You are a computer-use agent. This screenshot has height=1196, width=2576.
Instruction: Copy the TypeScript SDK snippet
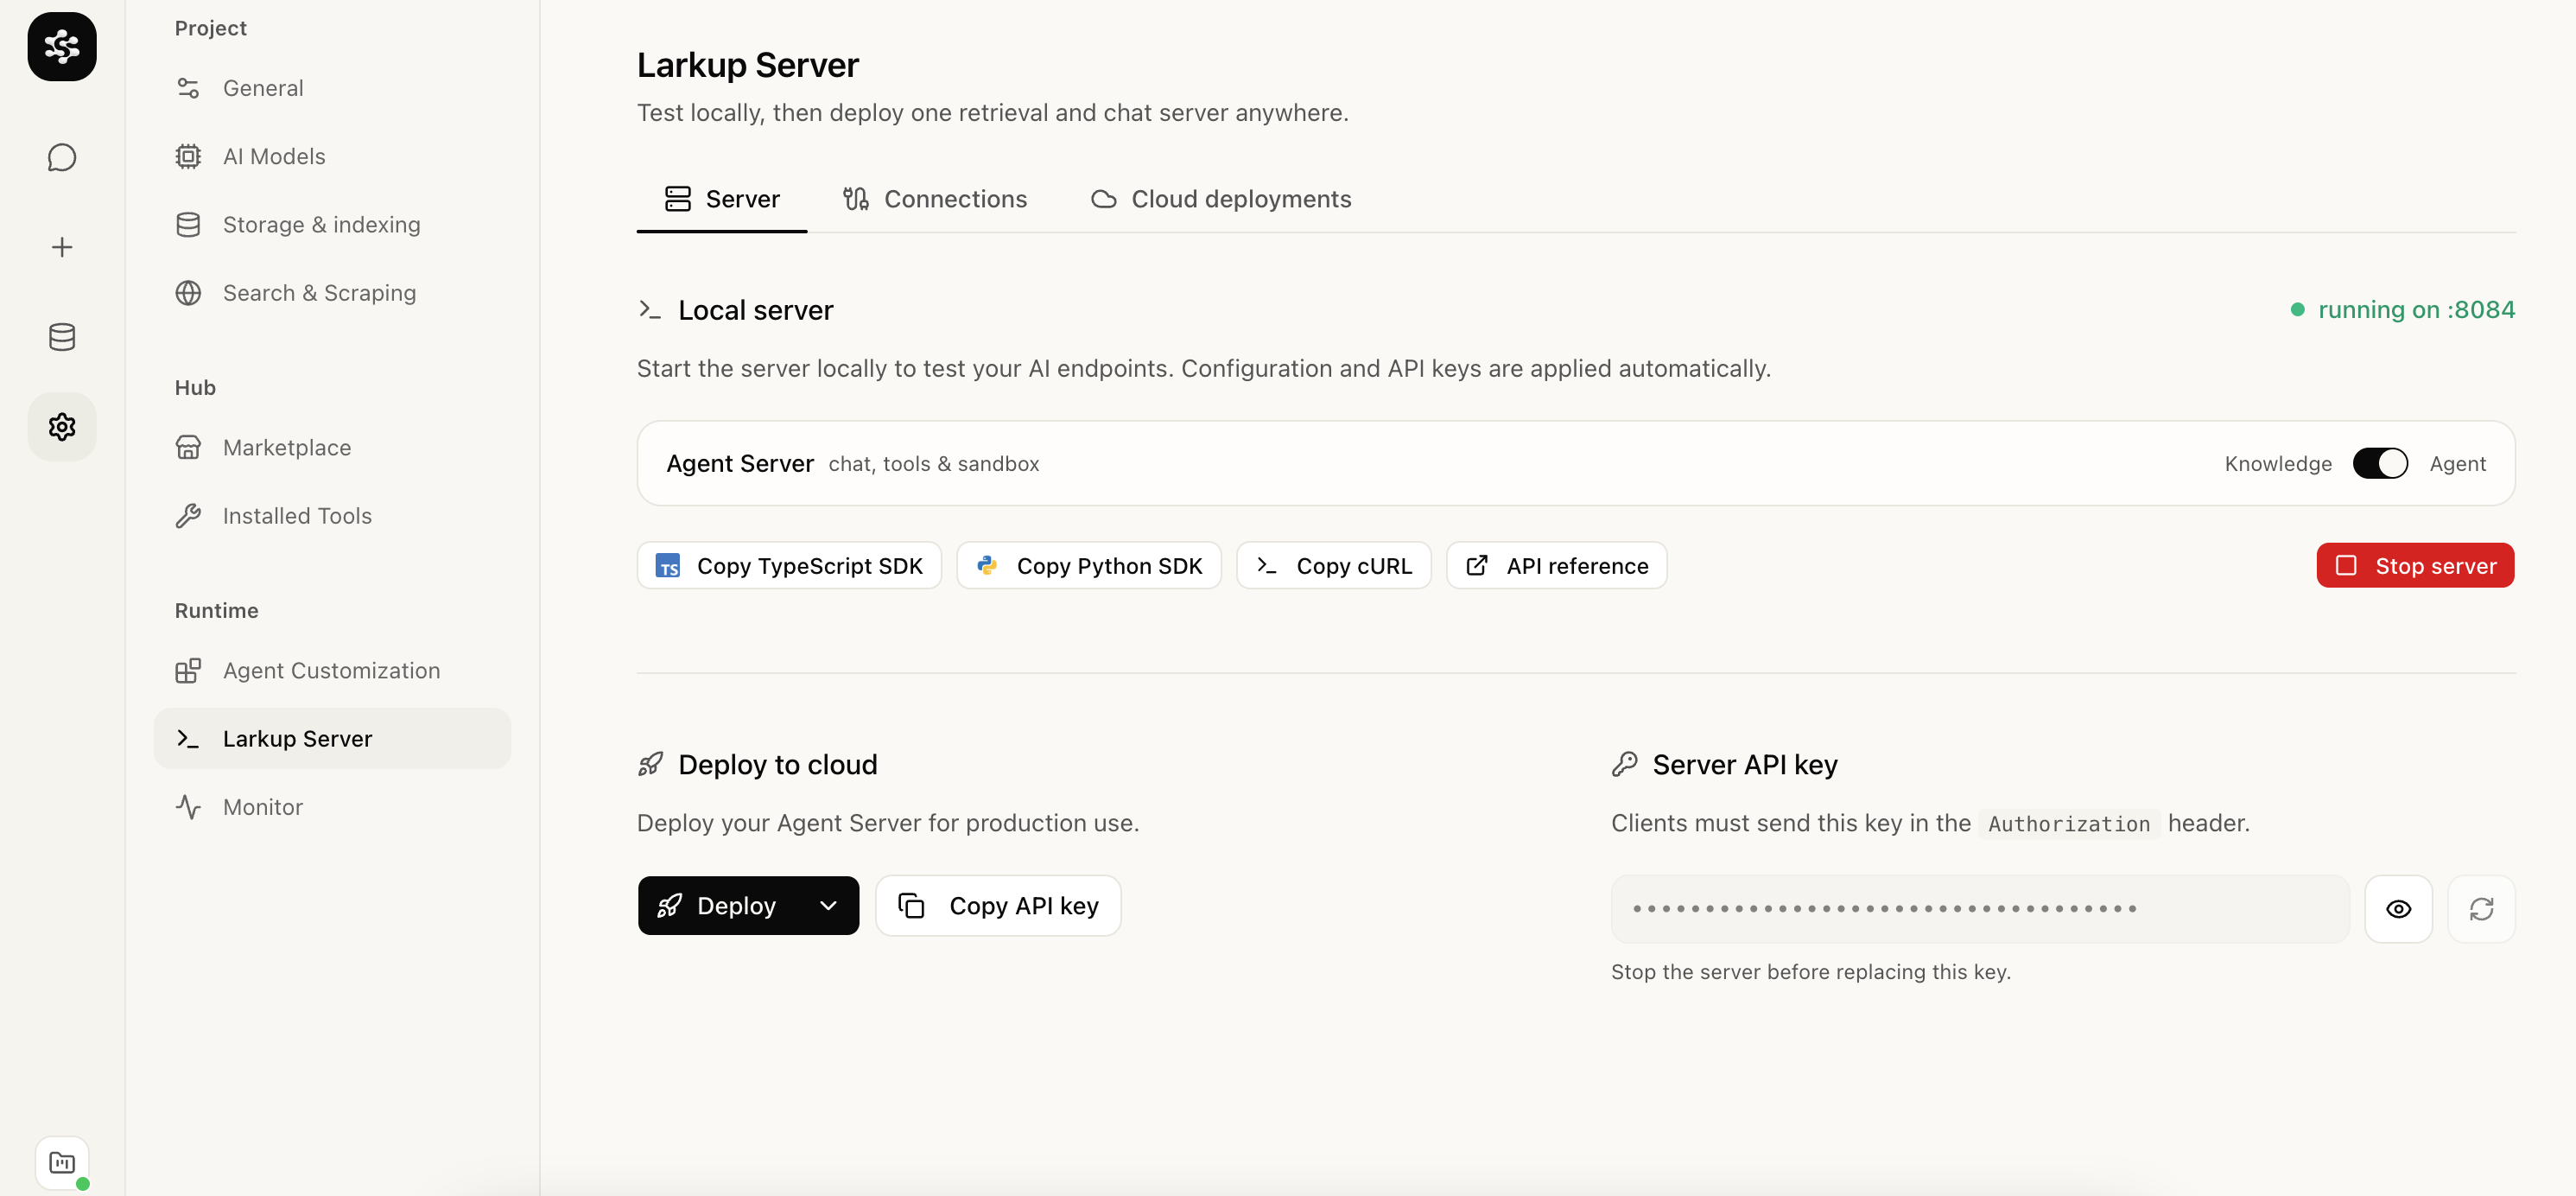click(789, 566)
